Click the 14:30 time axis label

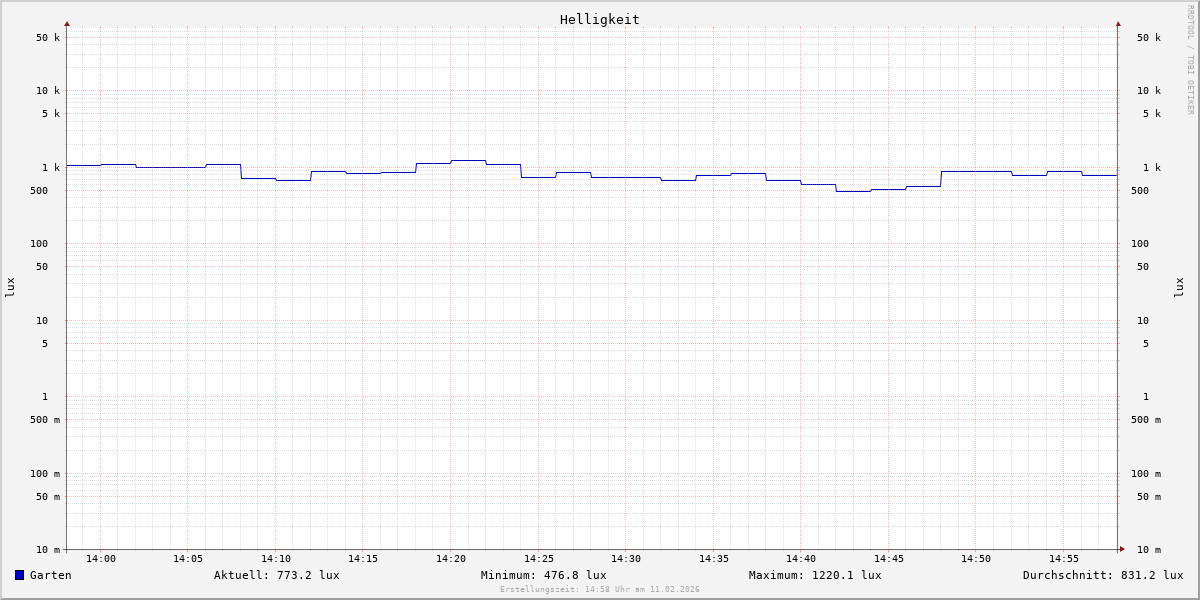(626, 559)
